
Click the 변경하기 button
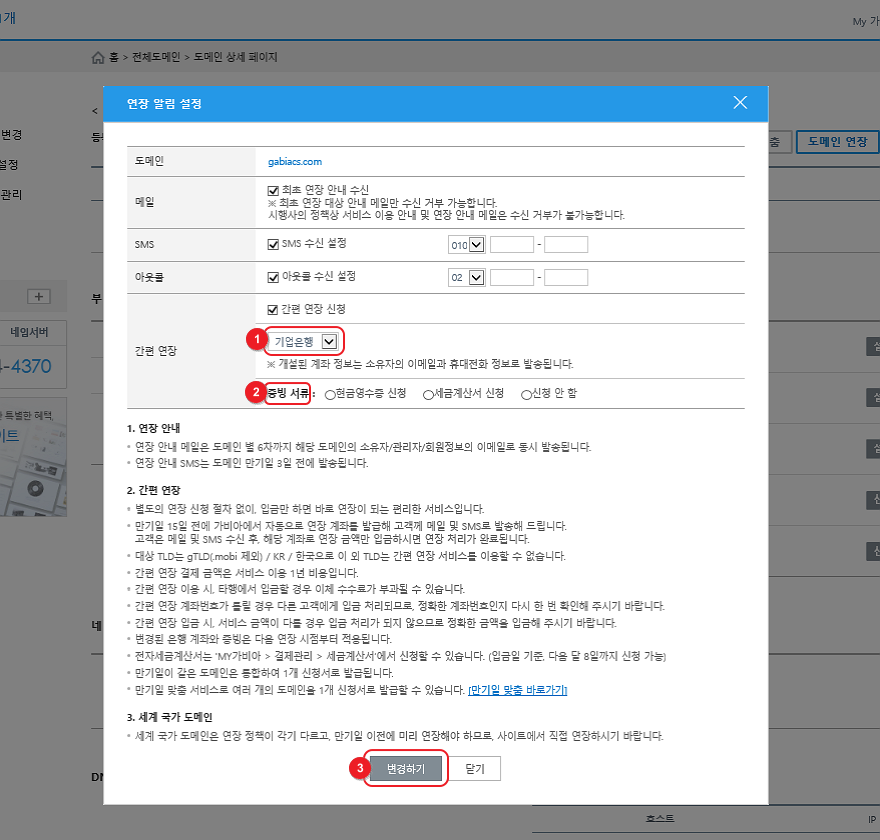[406, 768]
